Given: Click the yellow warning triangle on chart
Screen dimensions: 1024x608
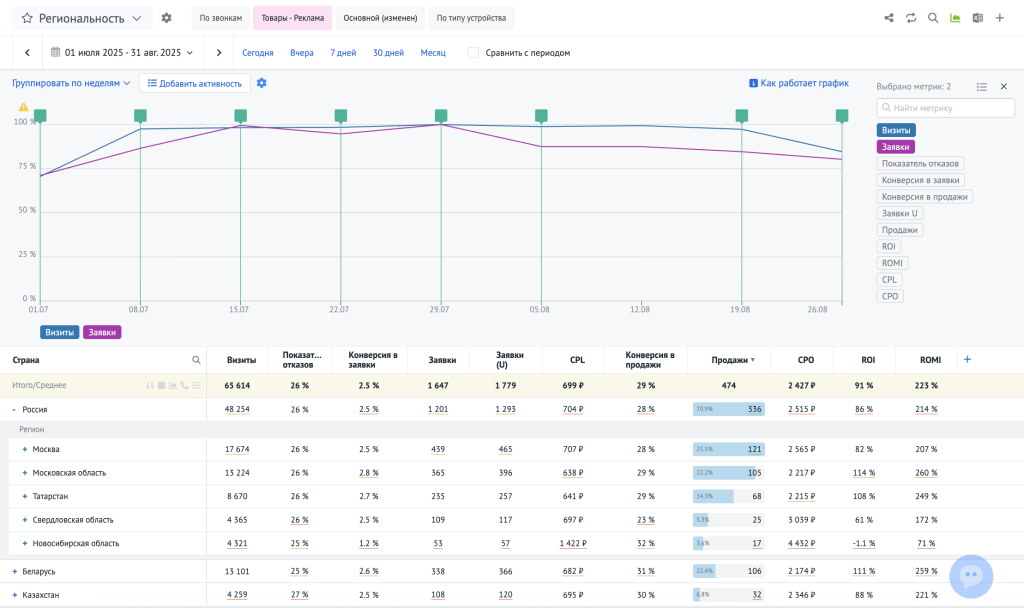Looking at the screenshot, I should pos(24,106).
